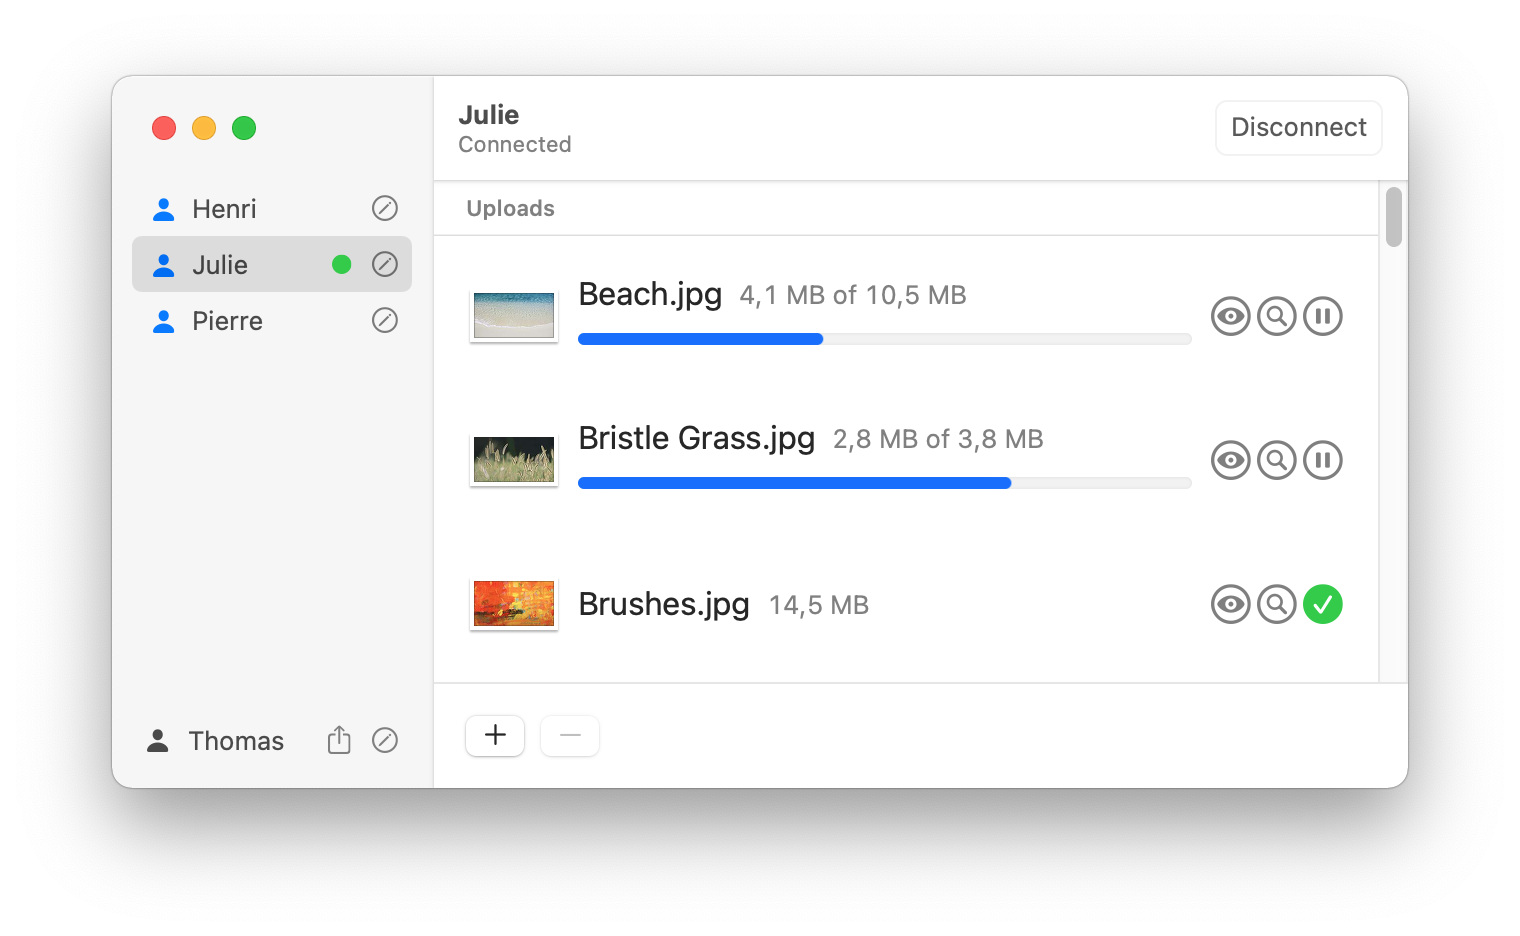Viewport: 1520px width, 936px height.
Task: Click the Julie title in header
Action: point(489,115)
